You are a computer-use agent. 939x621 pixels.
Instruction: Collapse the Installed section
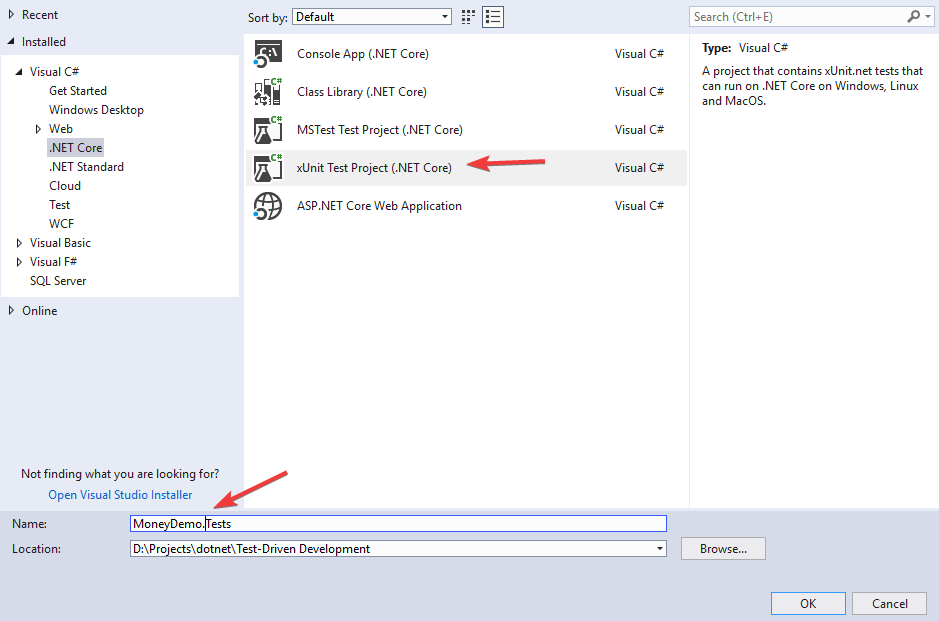pyautogui.click(x=11, y=41)
